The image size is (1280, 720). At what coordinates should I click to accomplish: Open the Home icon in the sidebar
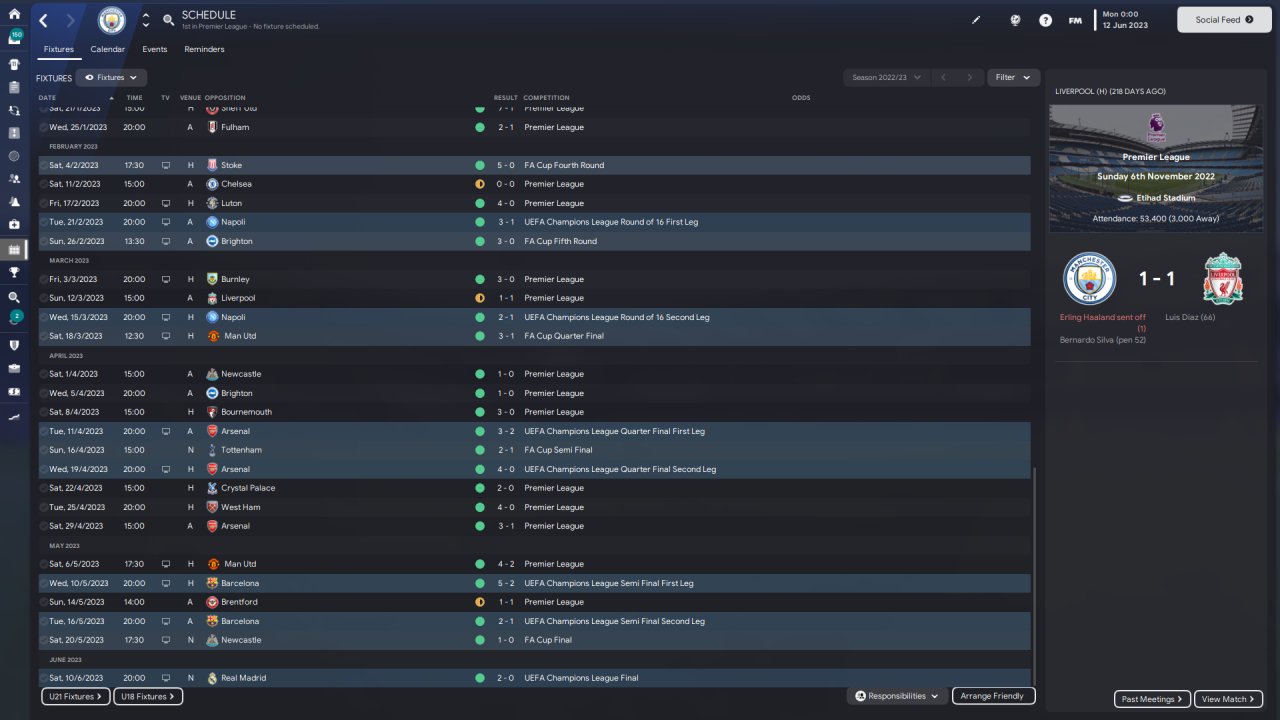tap(14, 14)
